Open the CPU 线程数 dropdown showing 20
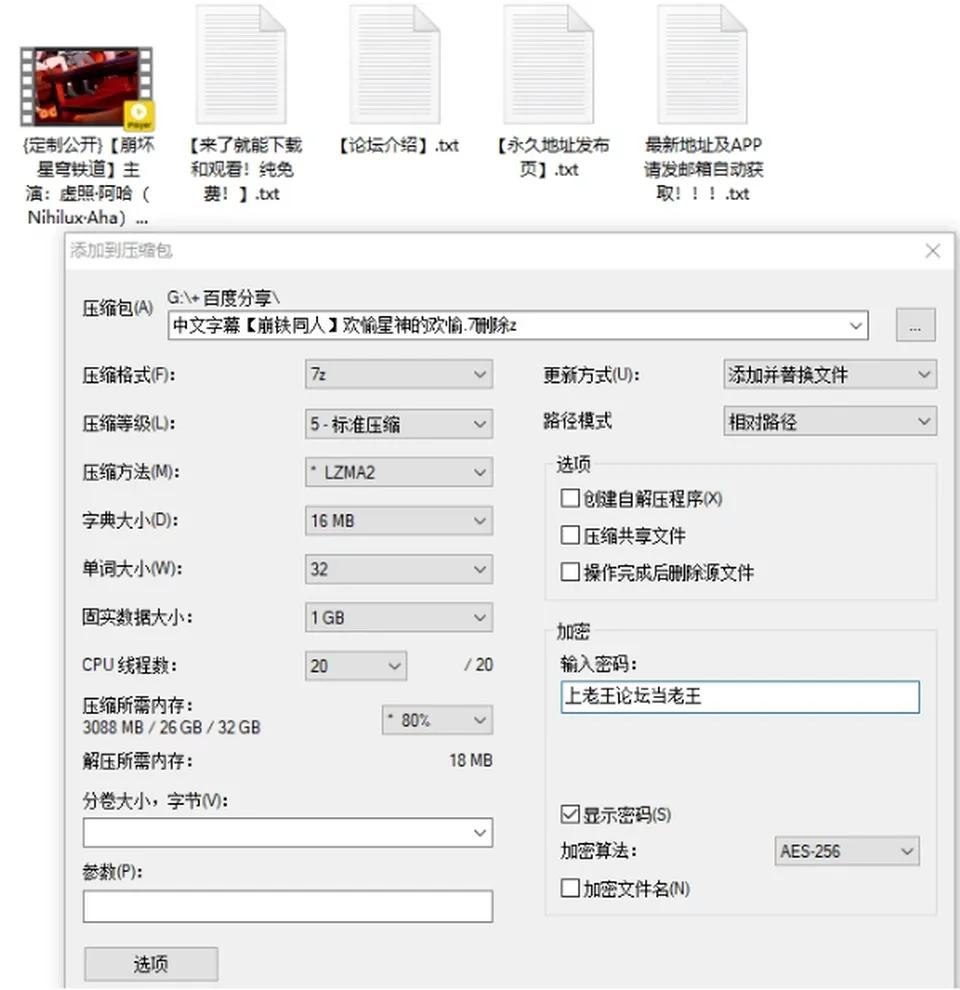Image resolution: width=960 pixels, height=990 pixels. (x=356, y=665)
